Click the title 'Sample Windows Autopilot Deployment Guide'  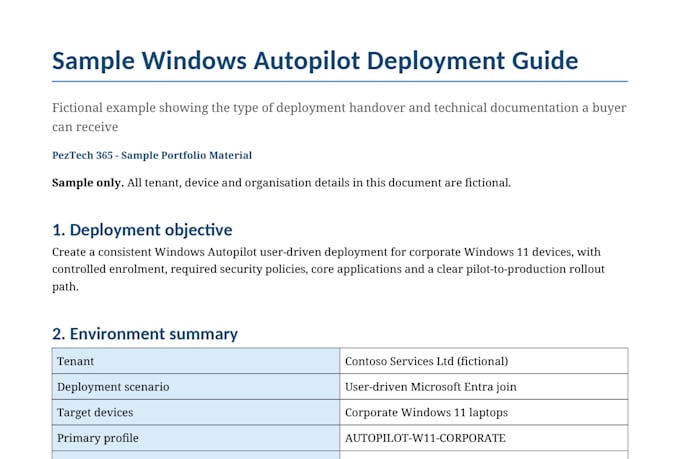point(315,61)
